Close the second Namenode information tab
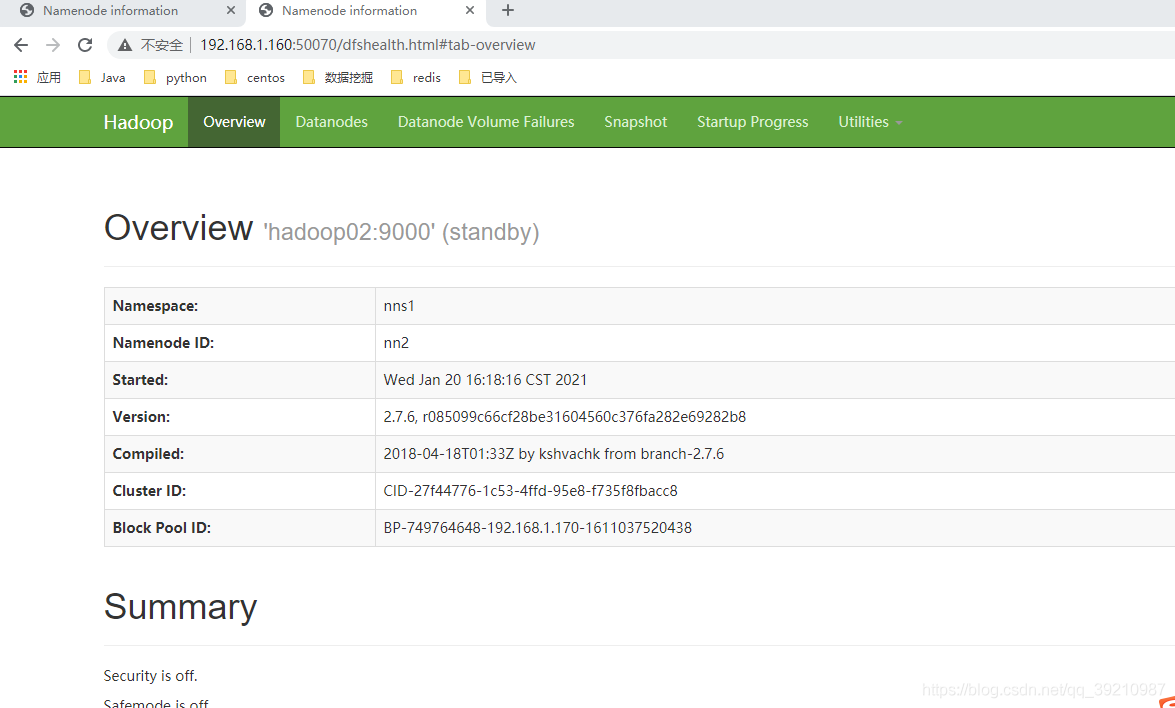The height and width of the screenshot is (708, 1175). (470, 10)
